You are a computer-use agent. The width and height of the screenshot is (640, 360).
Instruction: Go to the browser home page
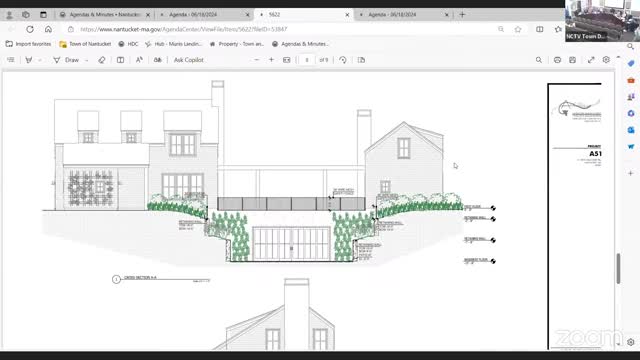pos(48,29)
